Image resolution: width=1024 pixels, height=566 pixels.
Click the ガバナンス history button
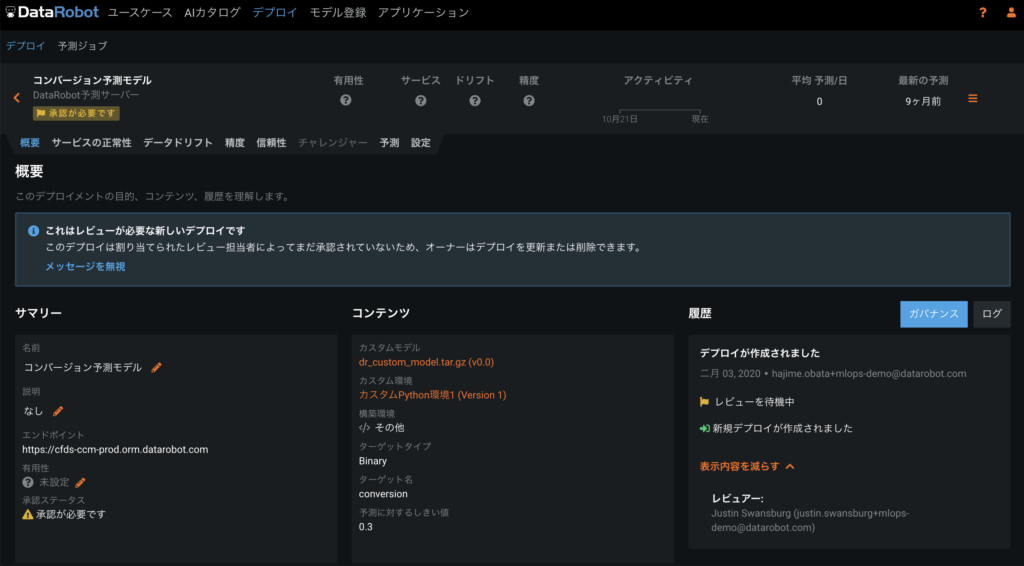point(934,314)
